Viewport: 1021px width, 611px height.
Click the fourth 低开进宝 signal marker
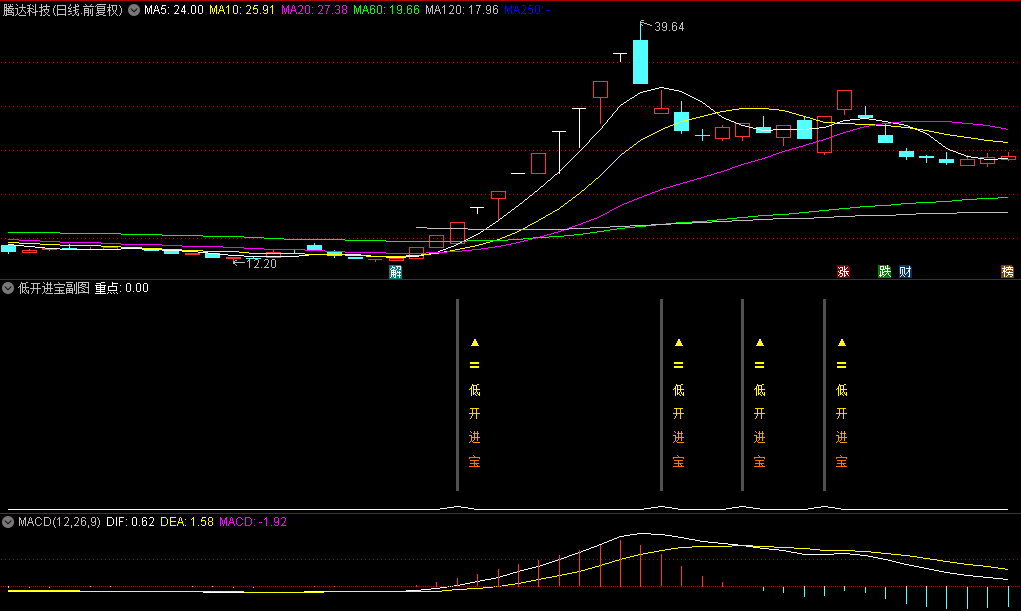click(x=841, y=403)
